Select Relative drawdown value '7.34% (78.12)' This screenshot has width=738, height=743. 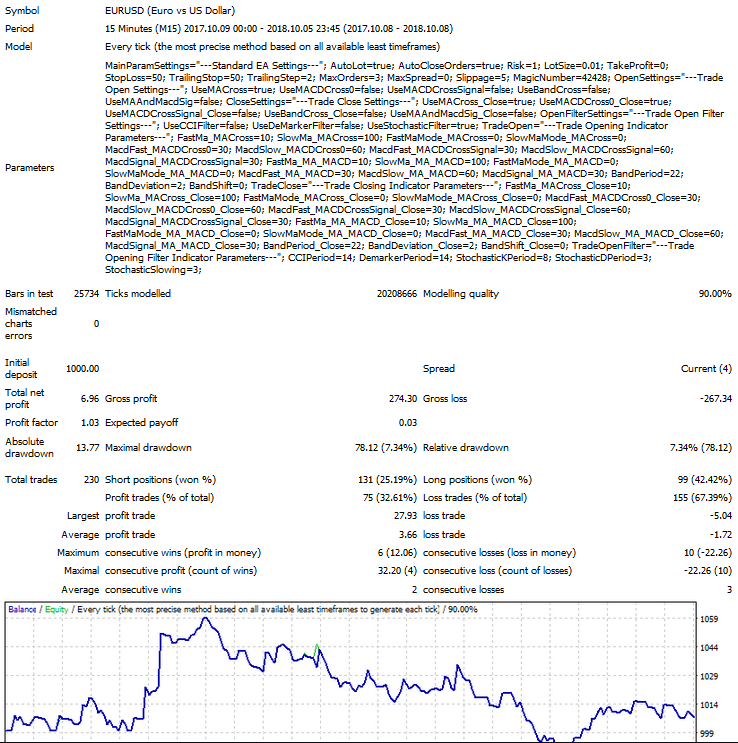[701, 448]
